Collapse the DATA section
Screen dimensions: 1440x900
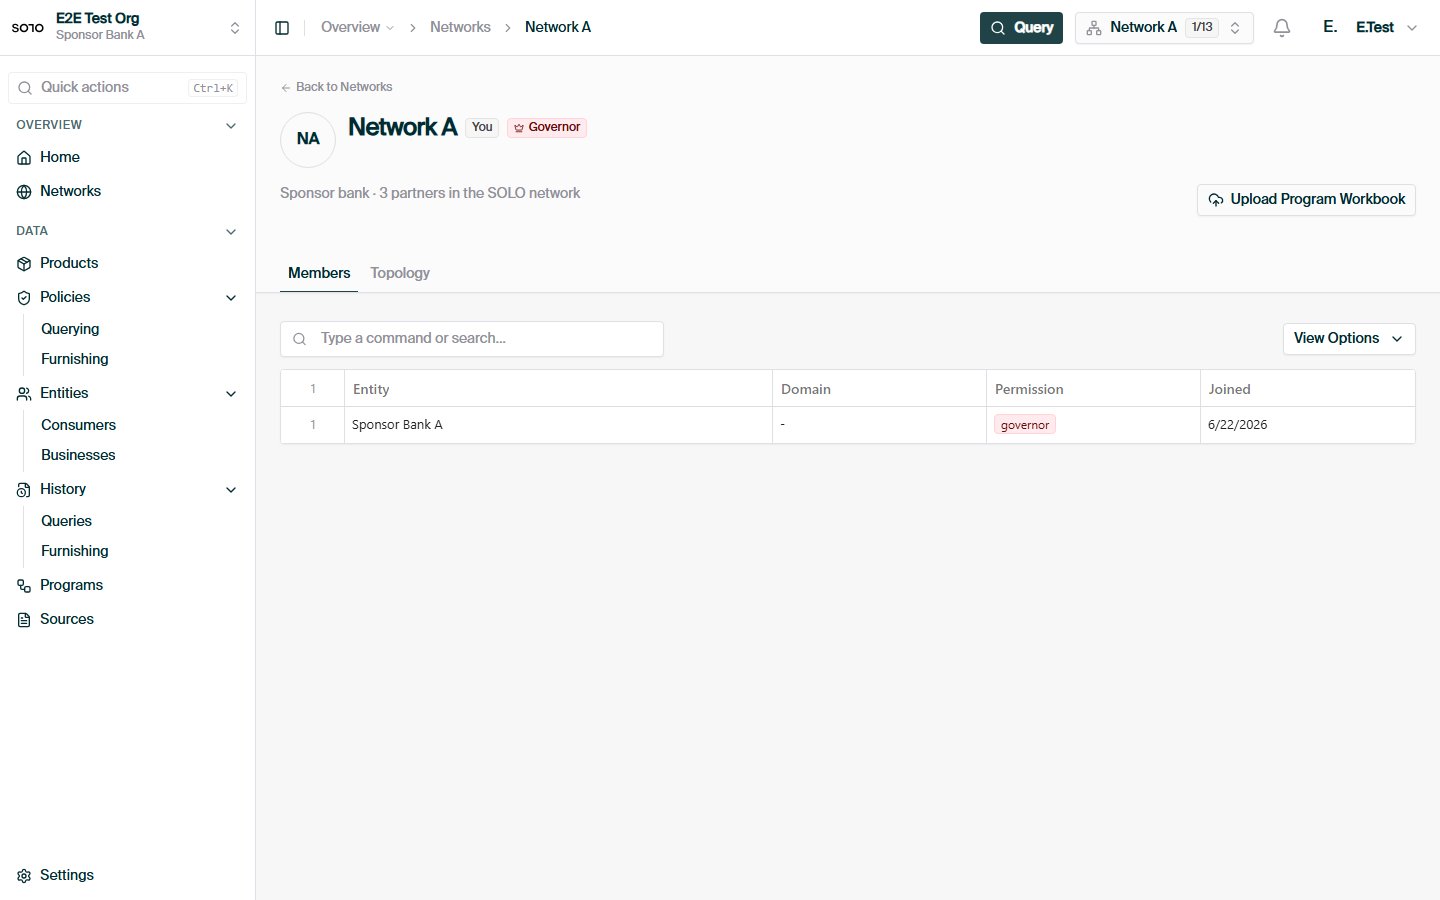[231, 232]
